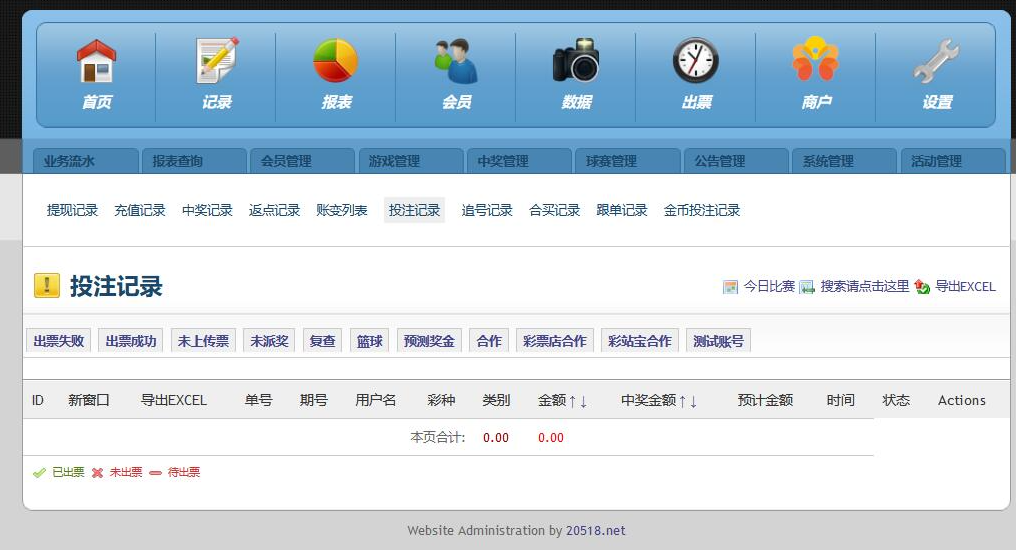The width and height of the screenshot is (1016, 550).
Task: Sort 中奖金额 ascending with up arrow
Action: pos(682,402)
